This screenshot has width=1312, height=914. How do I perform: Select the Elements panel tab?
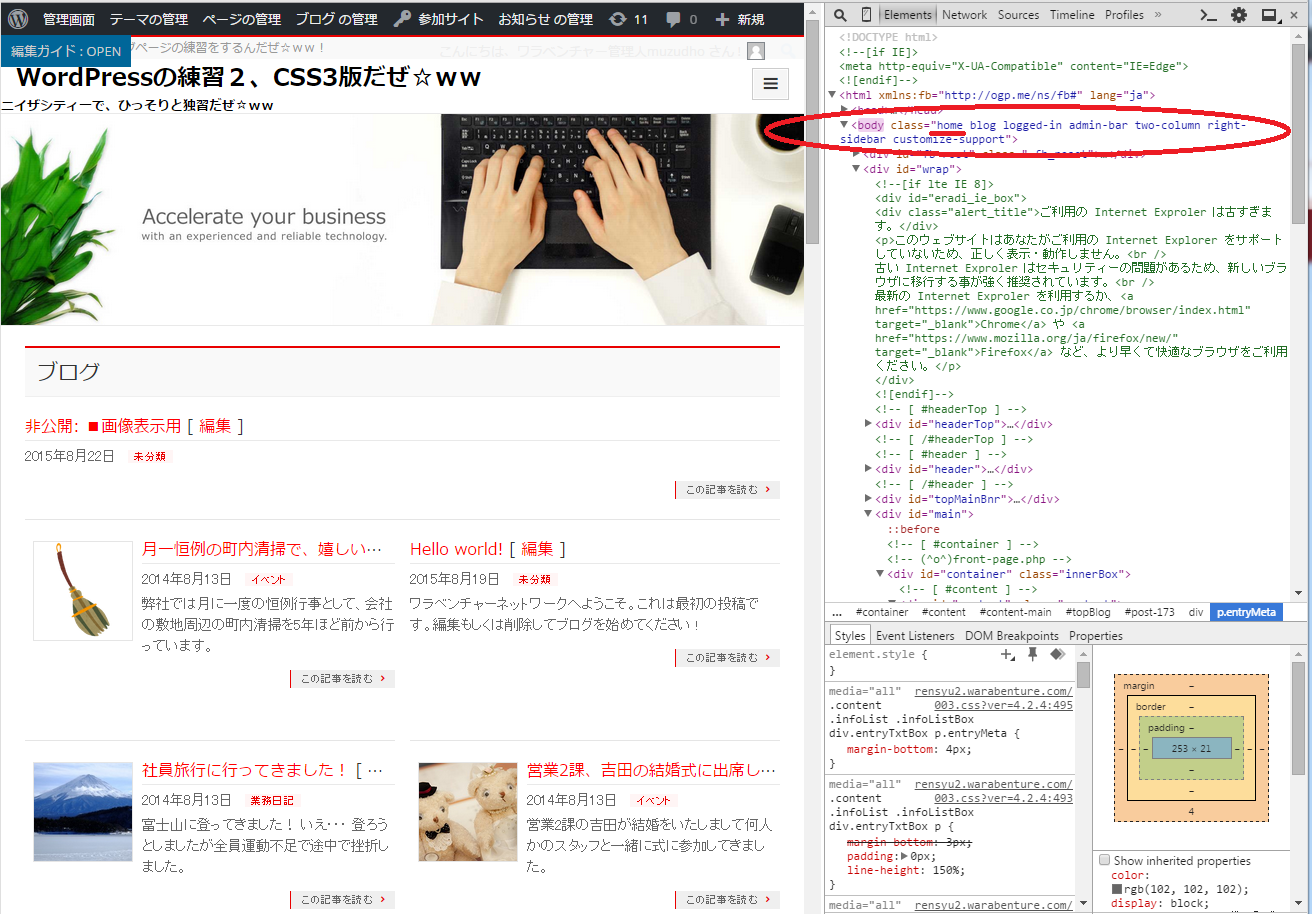point(907,15)
